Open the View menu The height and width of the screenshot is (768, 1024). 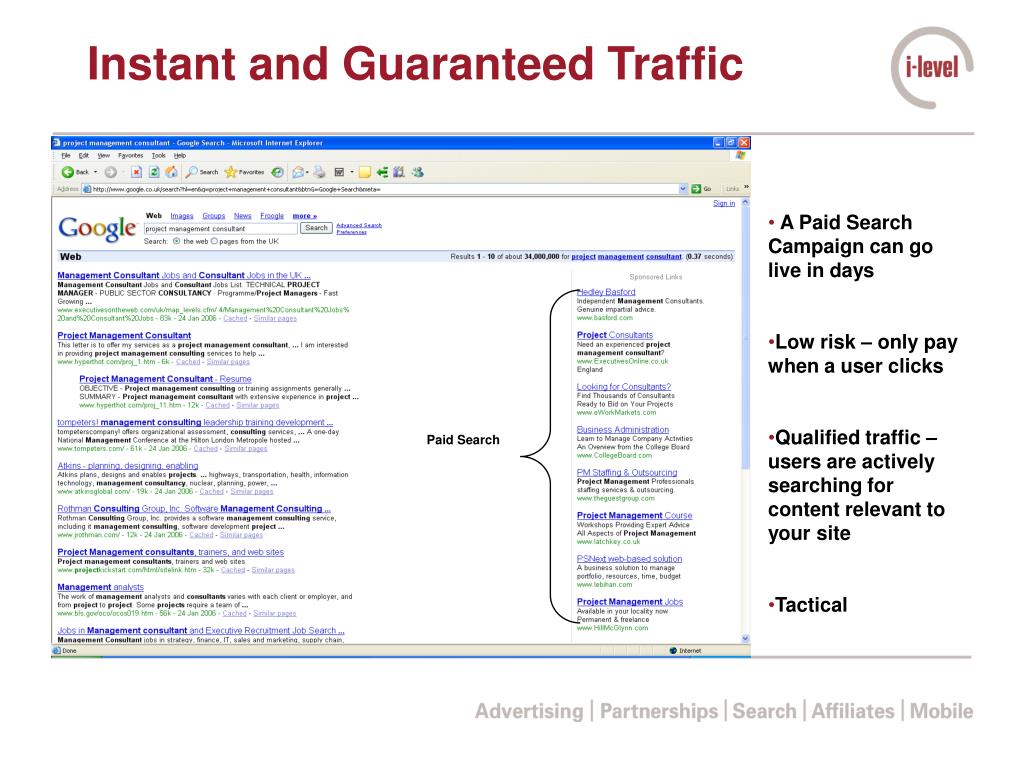click(x=104, y=156)
